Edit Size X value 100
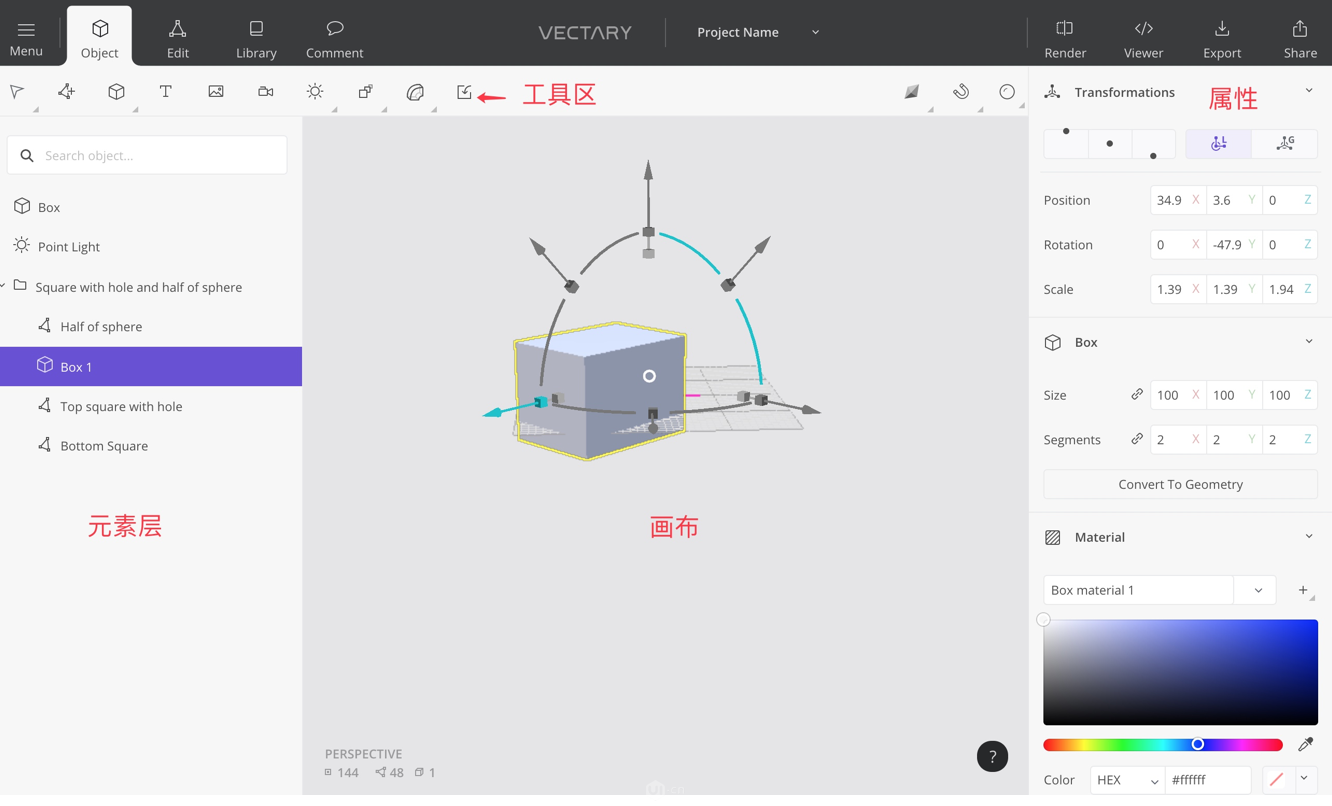 pos(1178,395)
